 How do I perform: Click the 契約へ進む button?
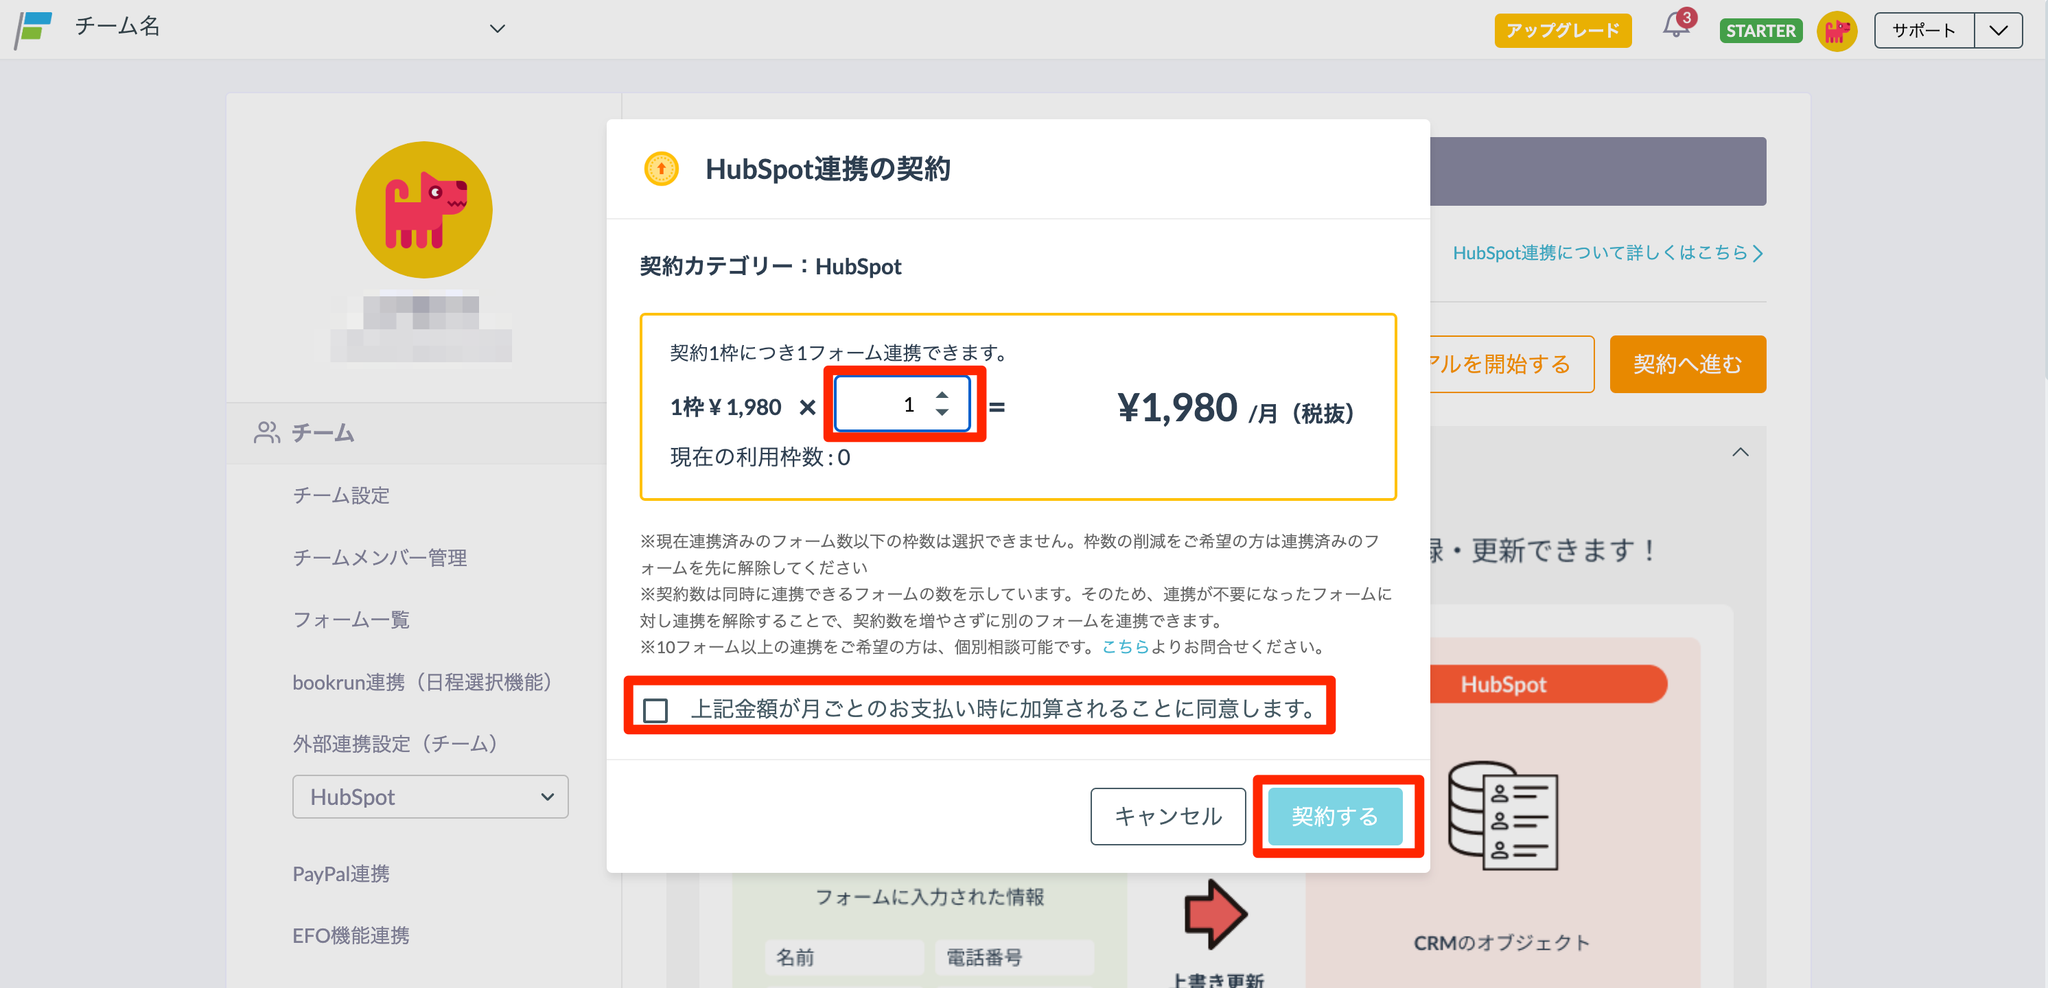pyautogui.click(x=1688, y=364)
